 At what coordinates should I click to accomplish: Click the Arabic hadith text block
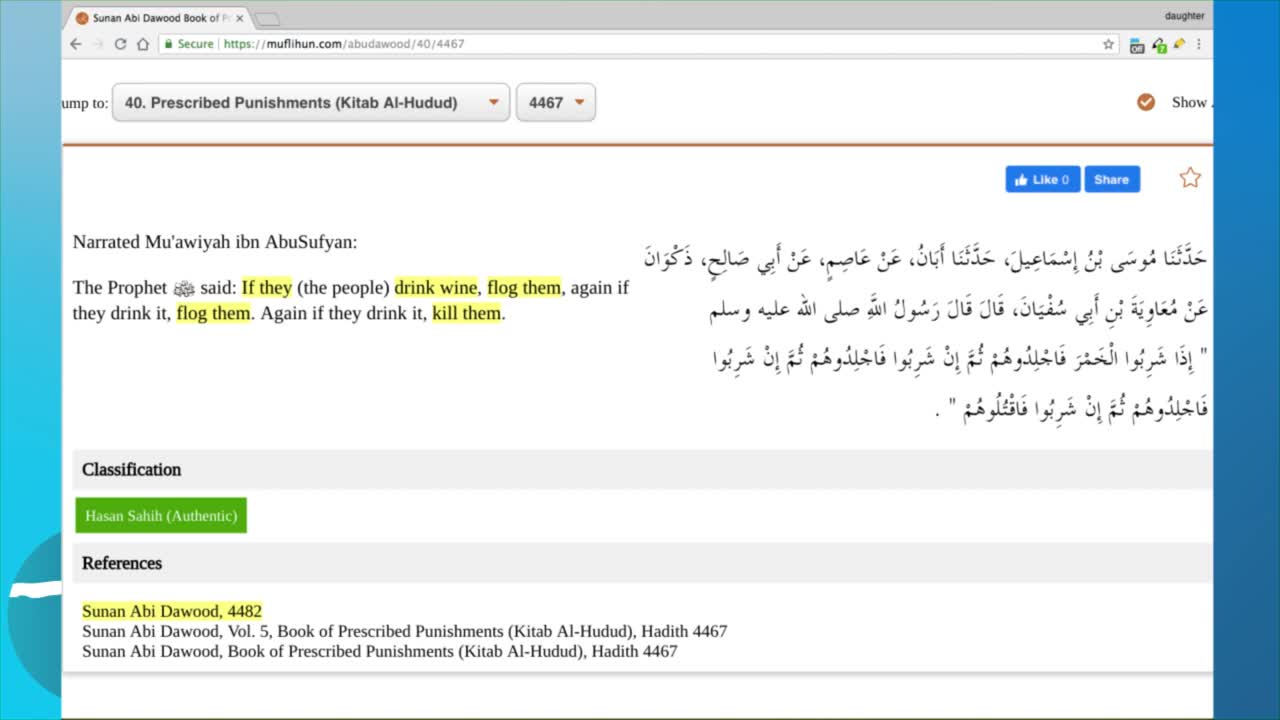pos(925,335)
